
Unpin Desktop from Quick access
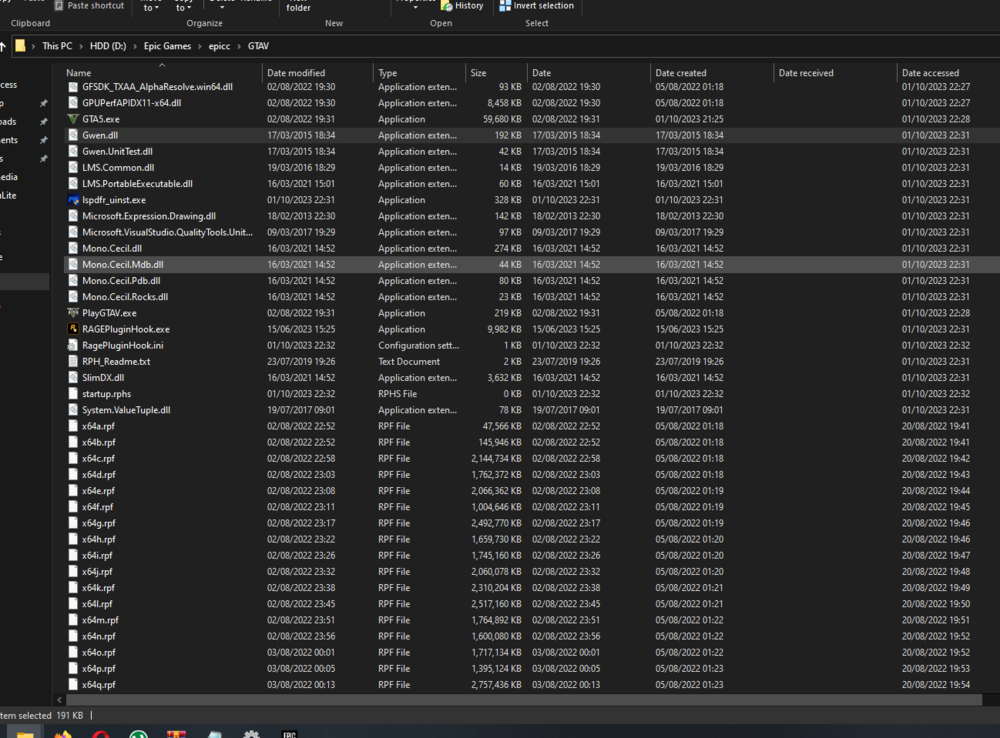click(x=43, y=103)
